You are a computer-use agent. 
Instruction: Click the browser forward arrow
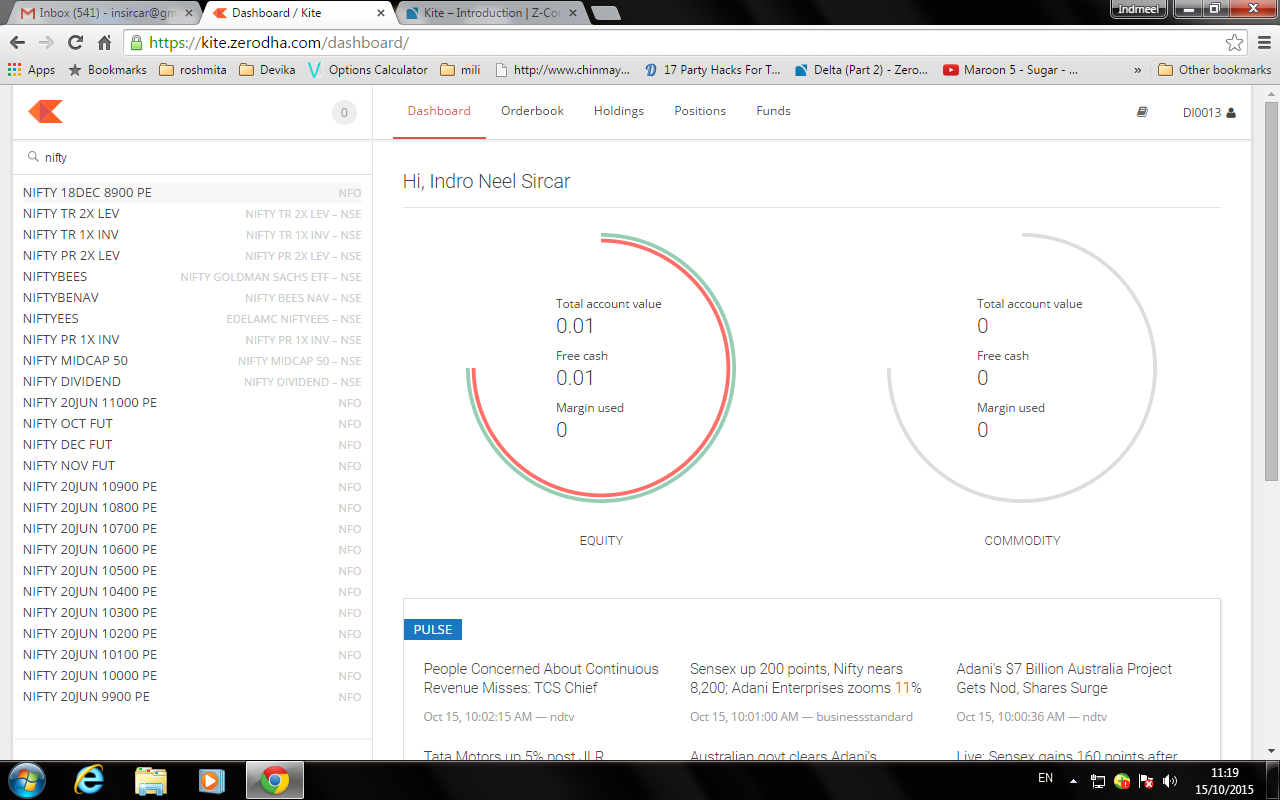pyautogui.click(x=46, y=43)
